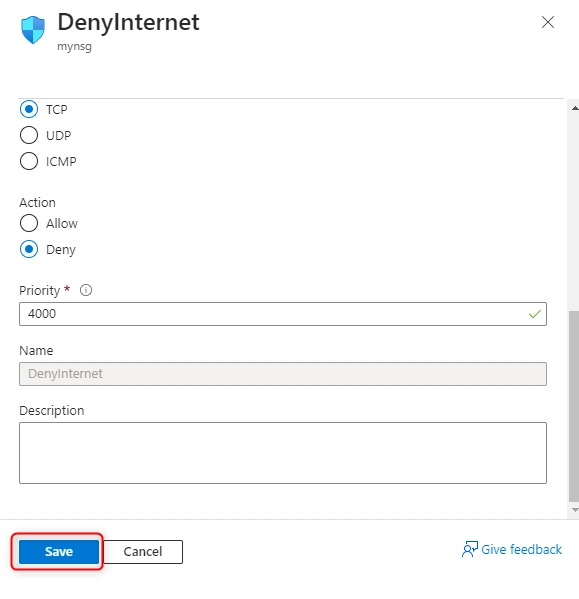The width and height of the screenshot is (579, 599).
Task: Click the scrollbar up arrow
Action: (574, 108)
